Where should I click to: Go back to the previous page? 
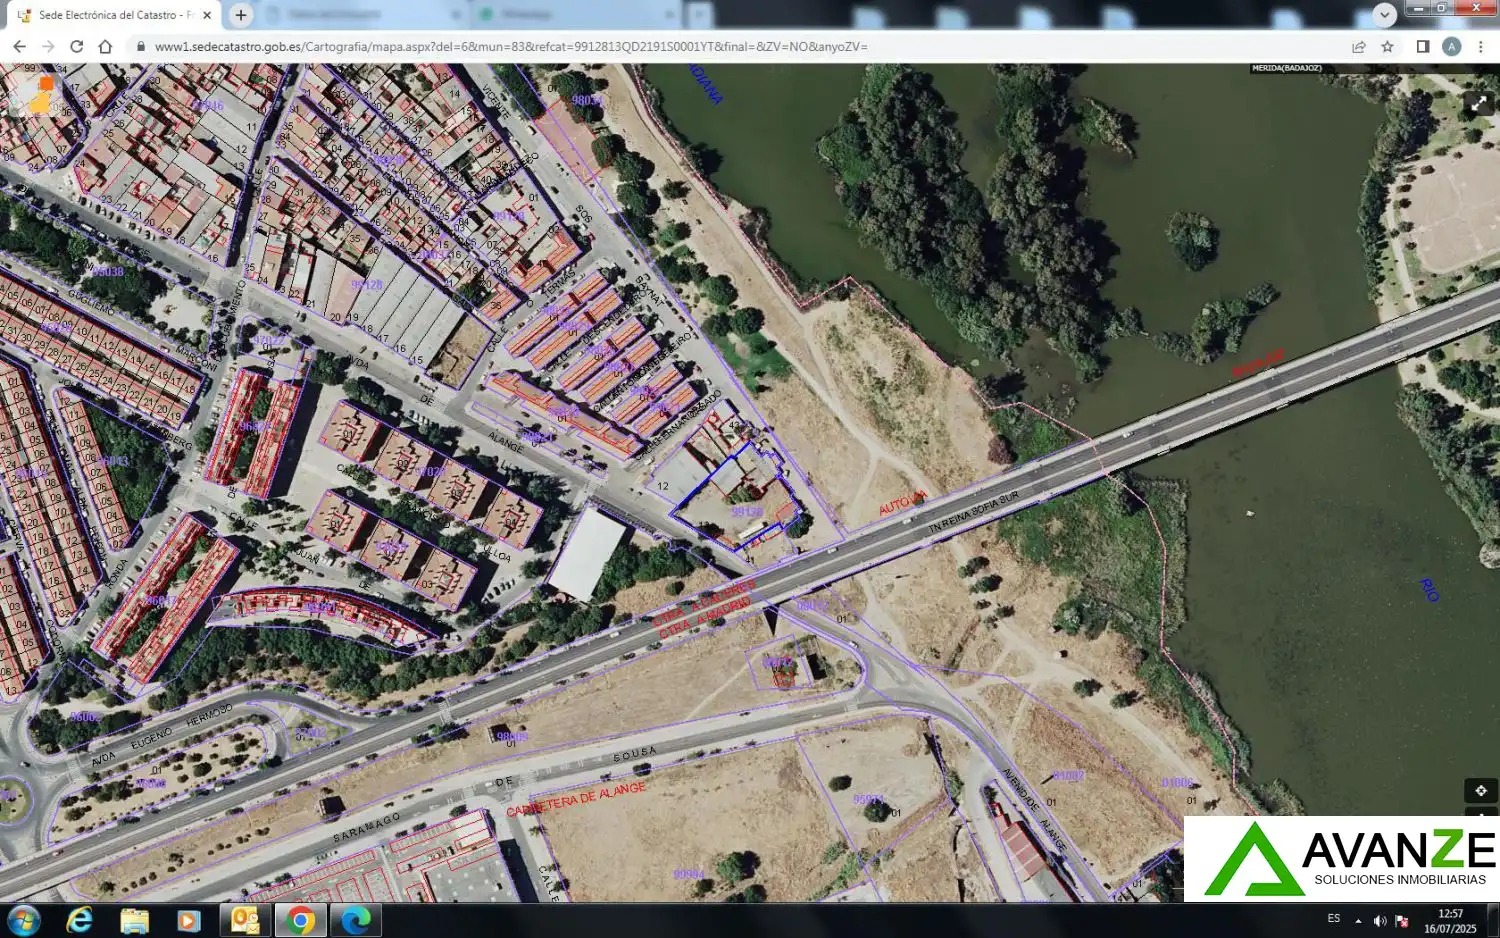pyautogui.click(x=19, y=46)
